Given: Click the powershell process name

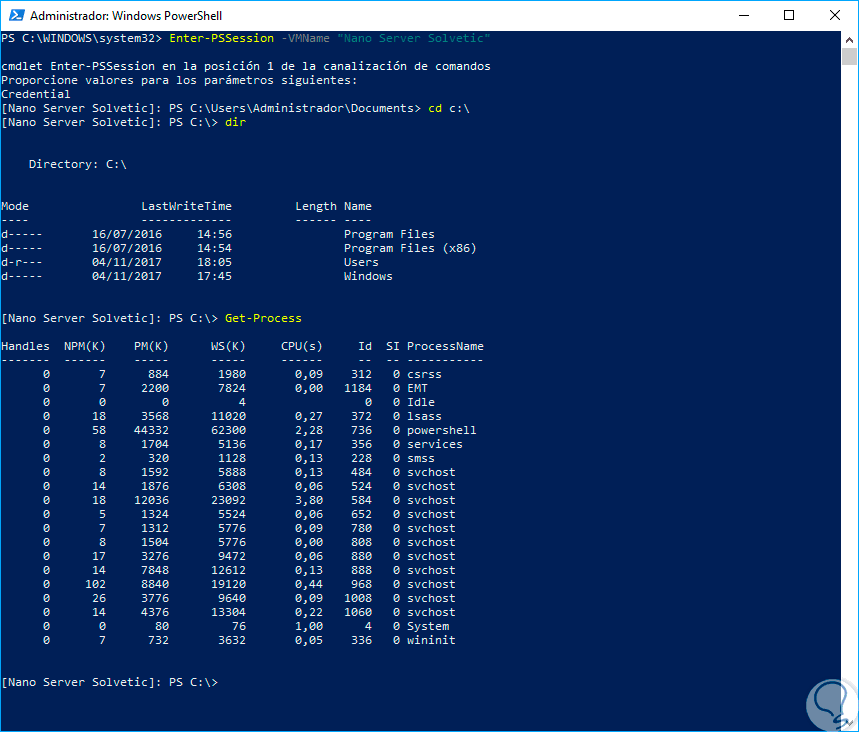Looking at the screenshot, I should [x=442, y=431].
